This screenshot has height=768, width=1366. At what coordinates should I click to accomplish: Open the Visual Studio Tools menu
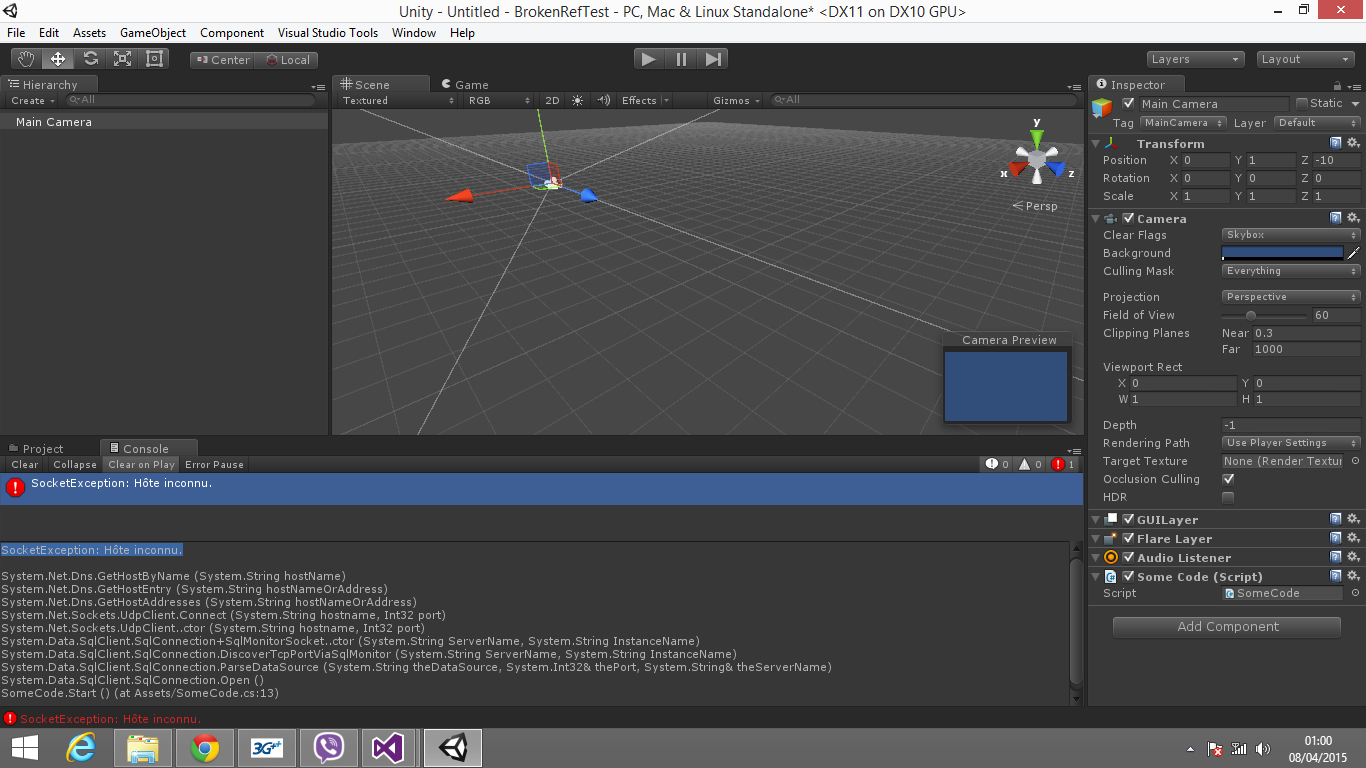328,33
